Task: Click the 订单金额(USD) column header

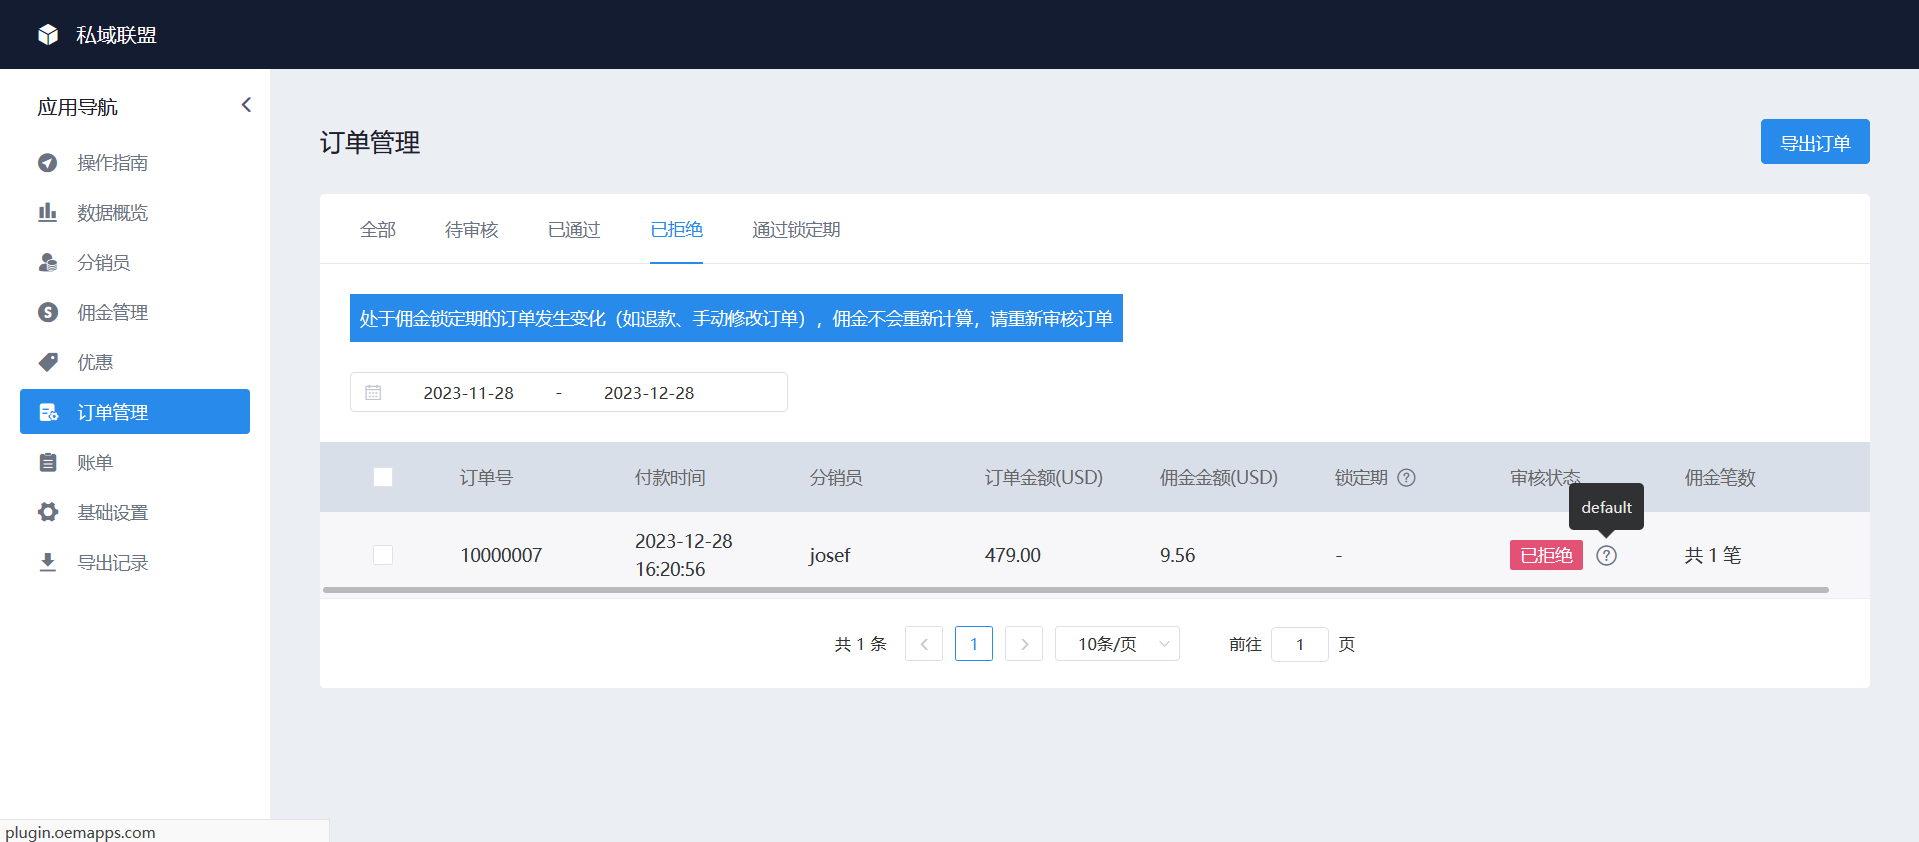Action: coord(1044,478)
